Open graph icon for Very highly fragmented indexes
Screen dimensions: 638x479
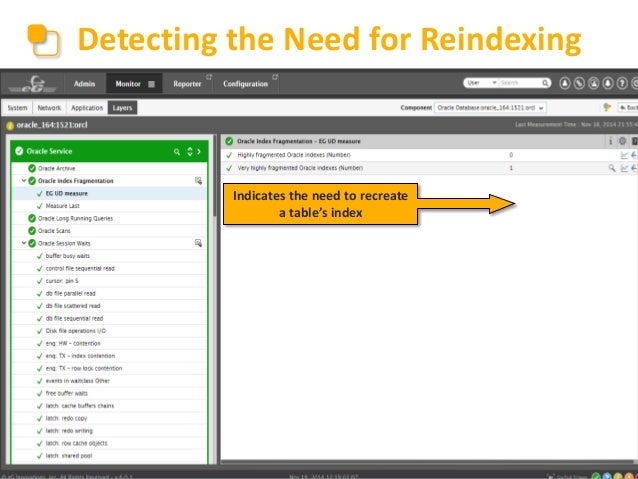point(624,168)
